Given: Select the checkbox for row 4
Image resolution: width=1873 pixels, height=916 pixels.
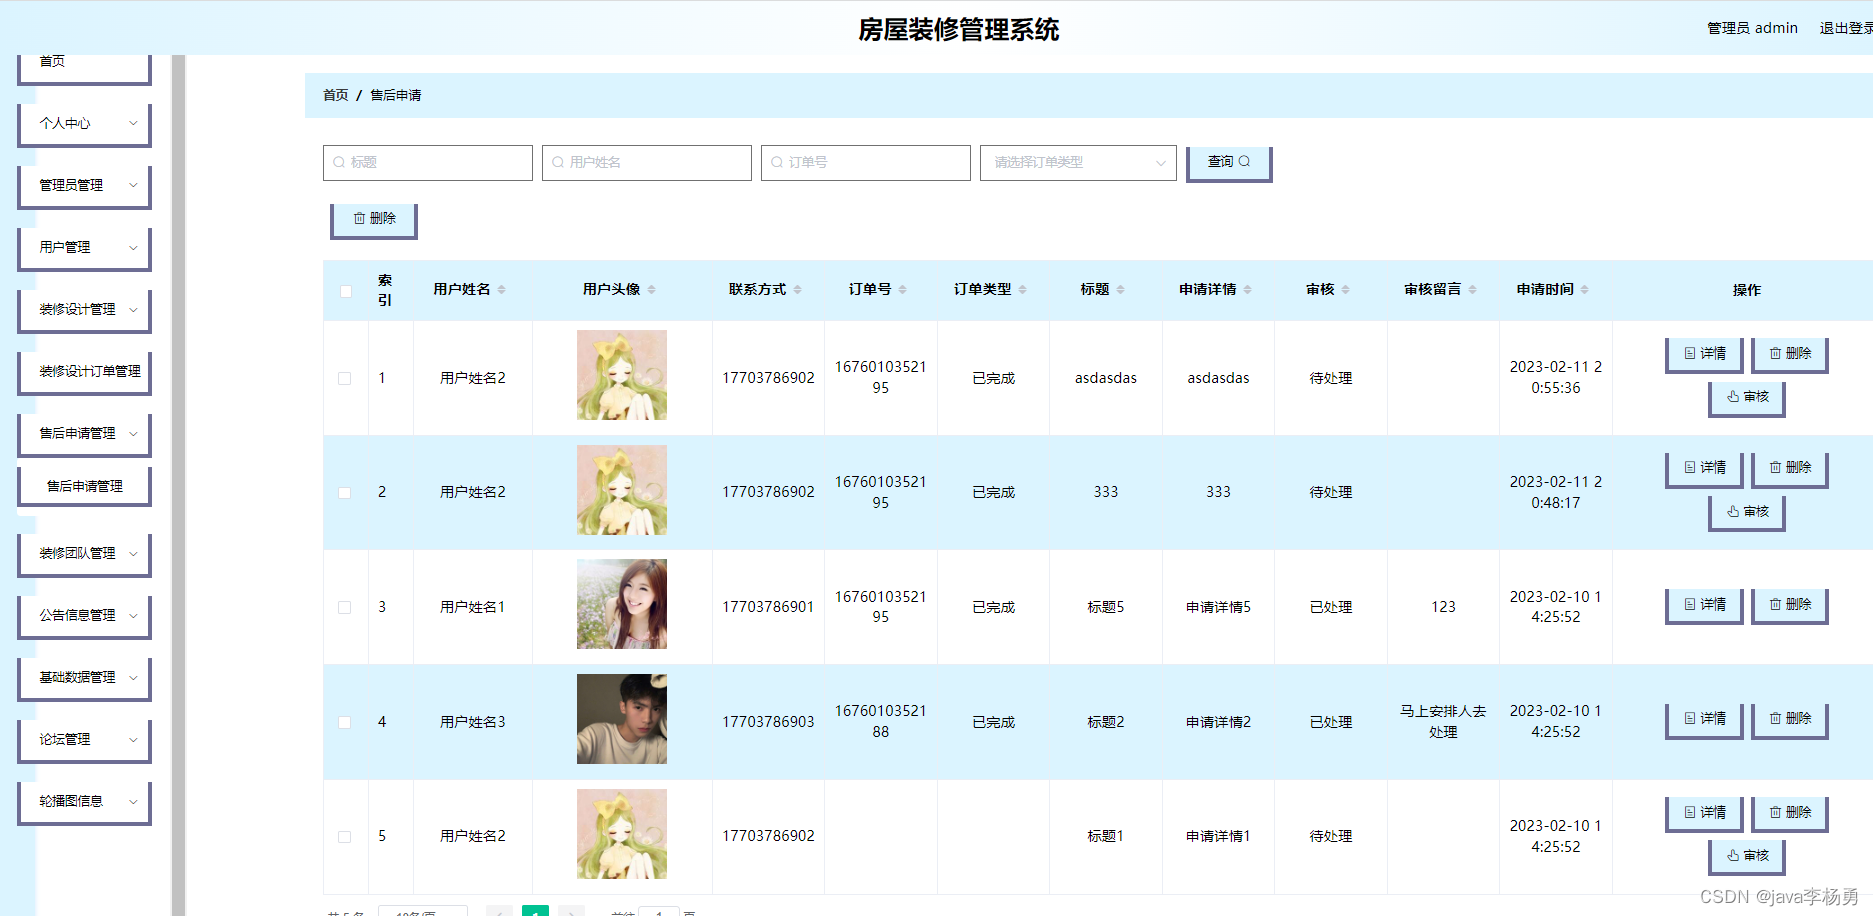Looking at the screenshot, I should point(345,722).
